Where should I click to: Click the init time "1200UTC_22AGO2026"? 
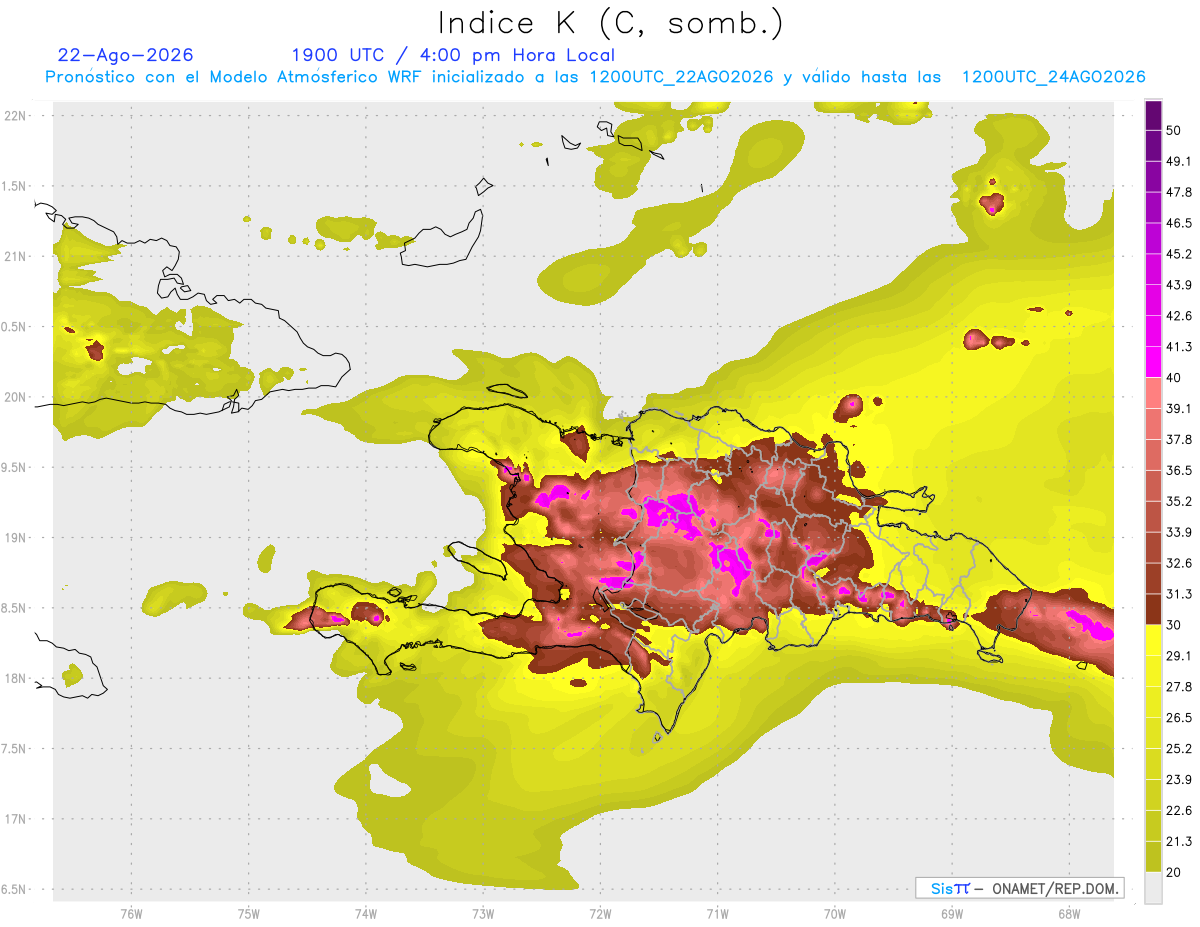[x=681, y=77]
